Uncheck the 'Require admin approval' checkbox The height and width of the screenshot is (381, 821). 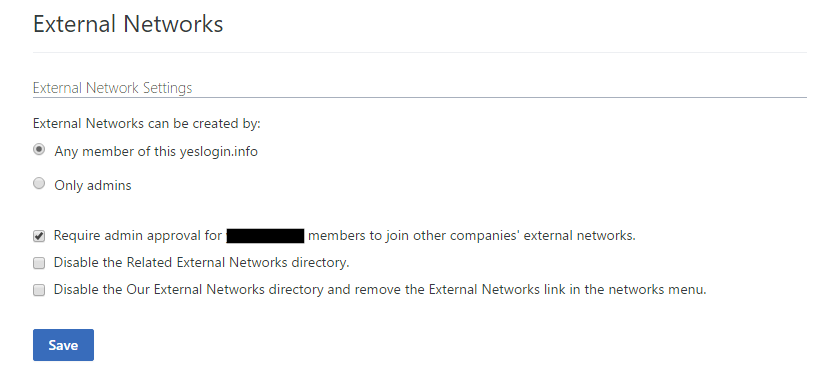(x=39, y=236)
